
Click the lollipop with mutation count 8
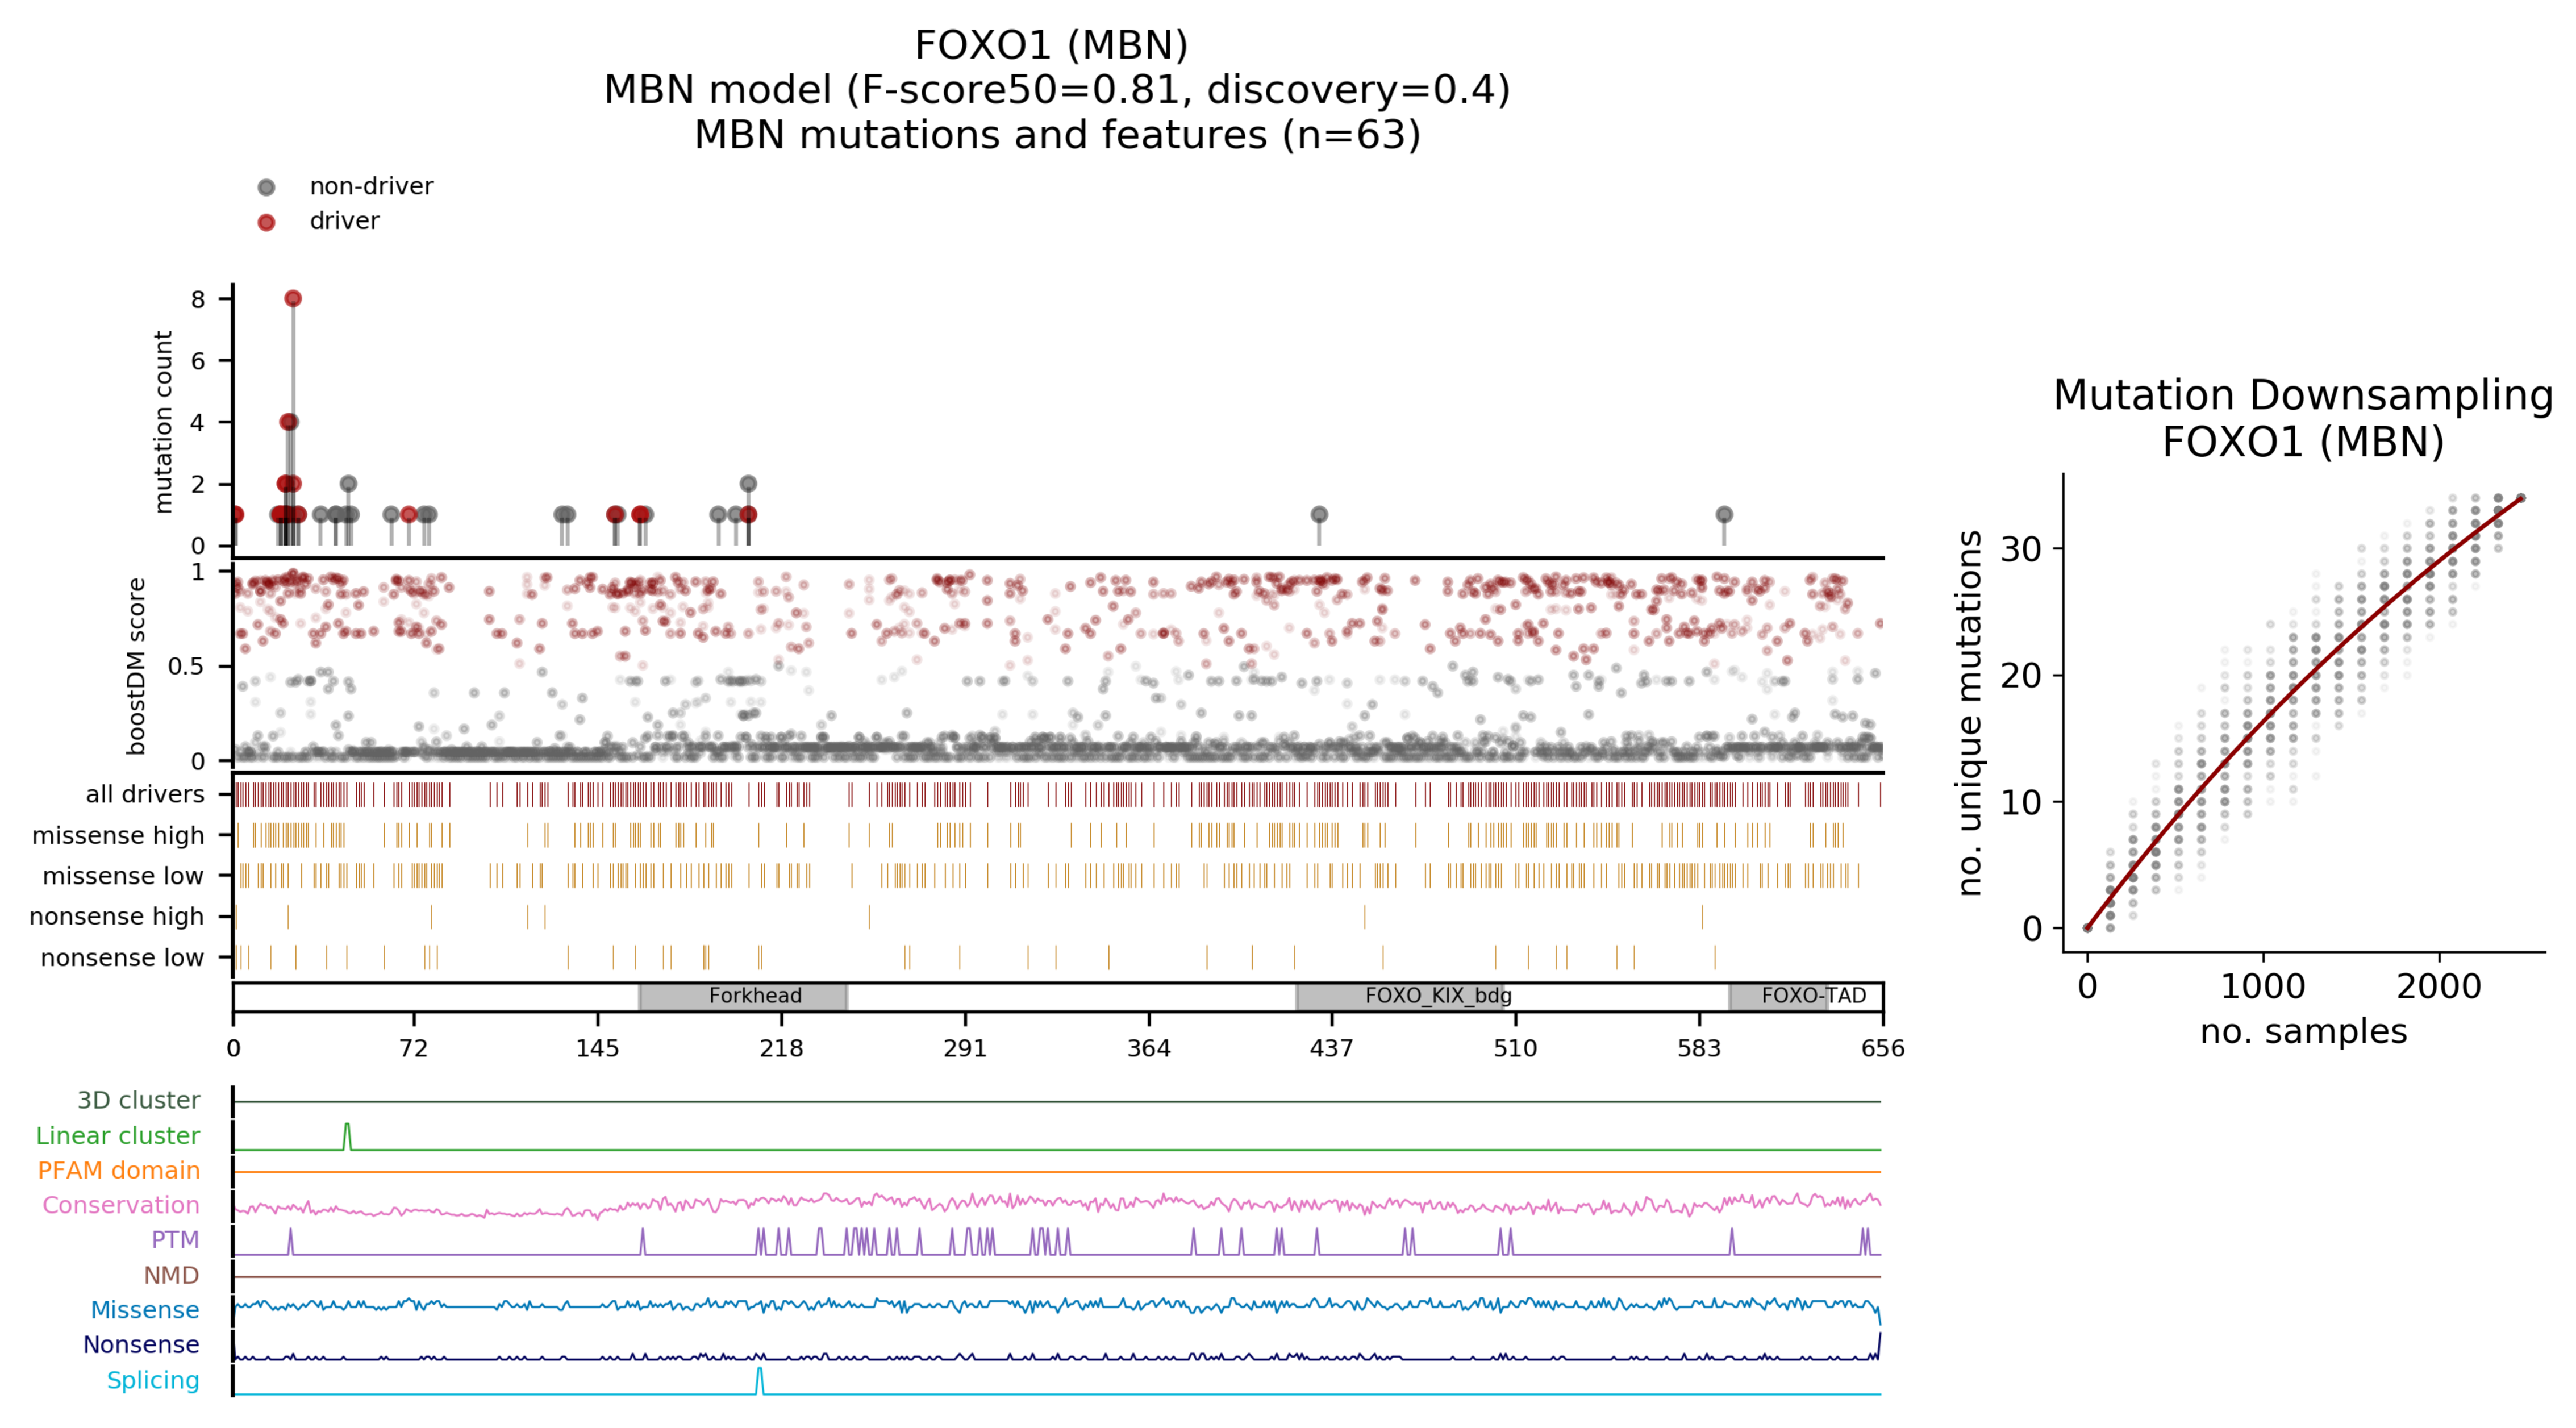click(293, 298)
